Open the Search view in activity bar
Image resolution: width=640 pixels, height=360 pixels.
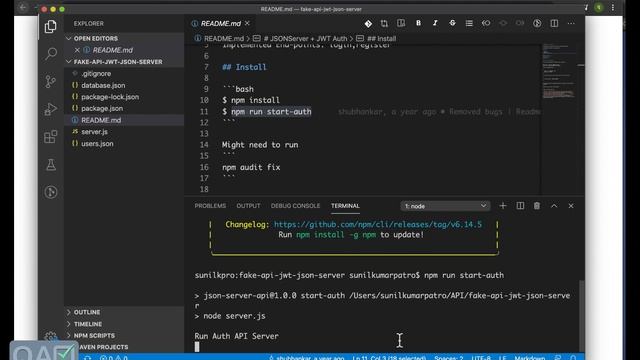coord(51,53)
